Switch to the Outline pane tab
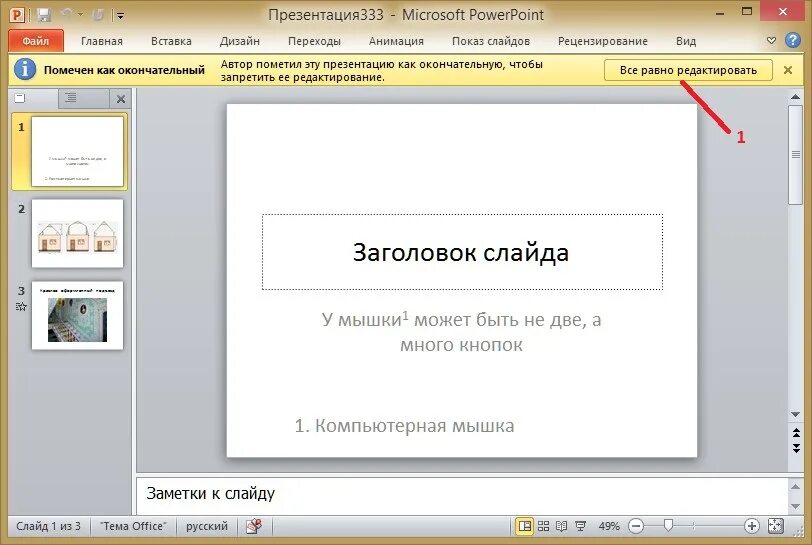 pos(70,98)
